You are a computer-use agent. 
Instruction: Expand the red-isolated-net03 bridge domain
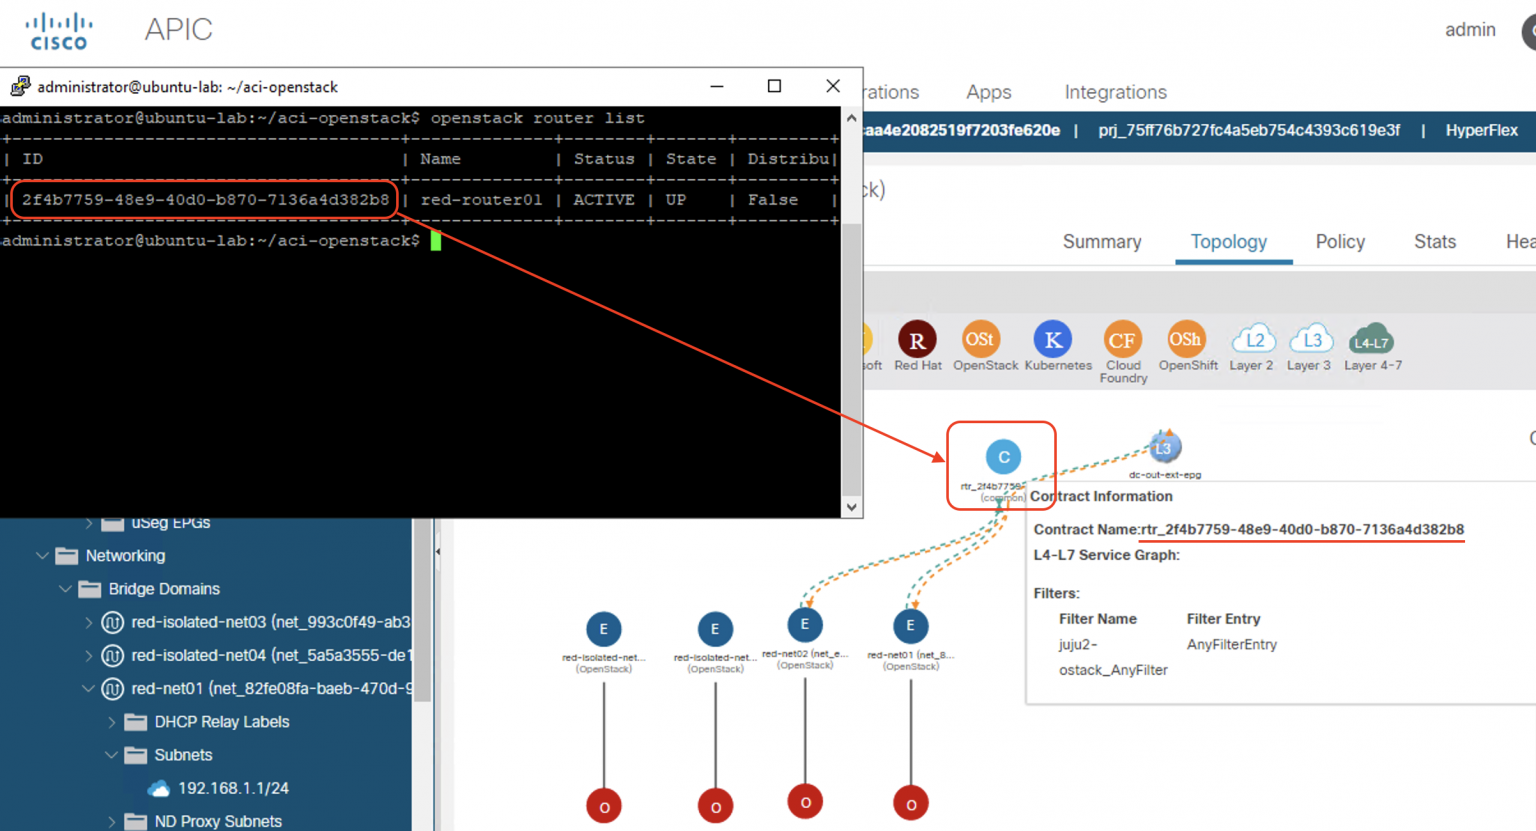pyautogui.click(x=88, y=622)
